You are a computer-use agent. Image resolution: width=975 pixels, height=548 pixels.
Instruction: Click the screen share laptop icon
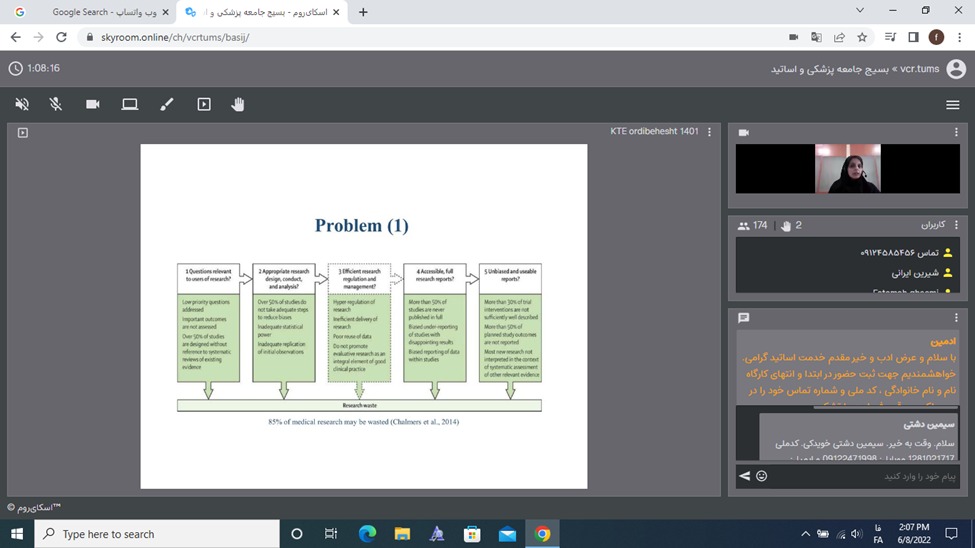[130, 104]
